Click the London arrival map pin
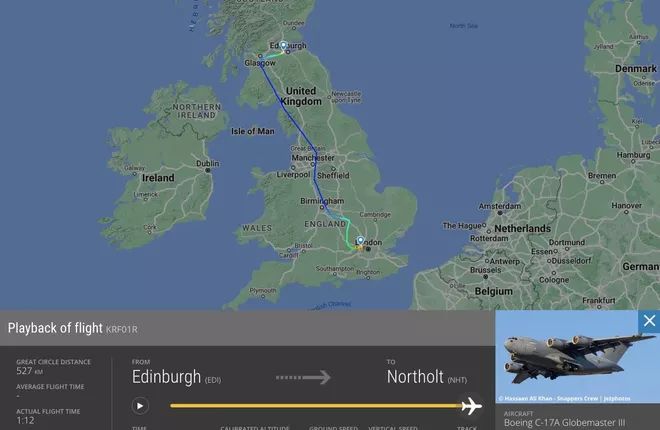The height and width of the screenshot is (430, 660). 360,241
